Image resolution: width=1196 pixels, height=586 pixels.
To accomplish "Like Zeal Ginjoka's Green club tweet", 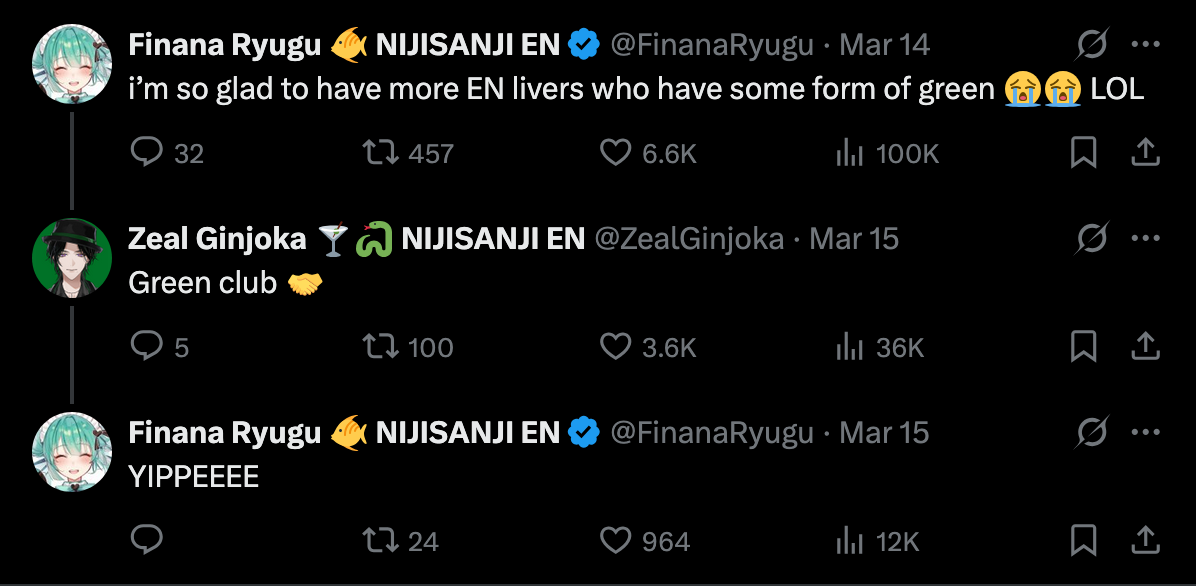I will point(615,347).
